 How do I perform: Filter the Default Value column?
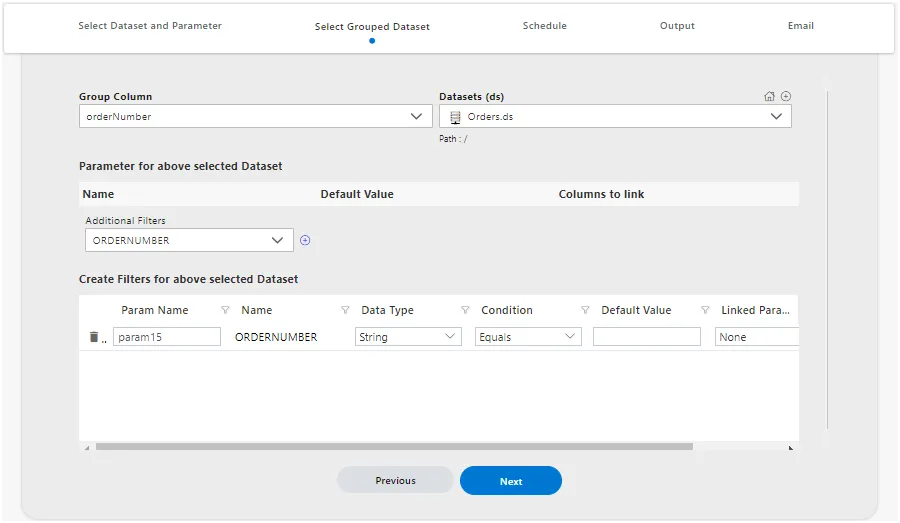click(x=705, y=310)
